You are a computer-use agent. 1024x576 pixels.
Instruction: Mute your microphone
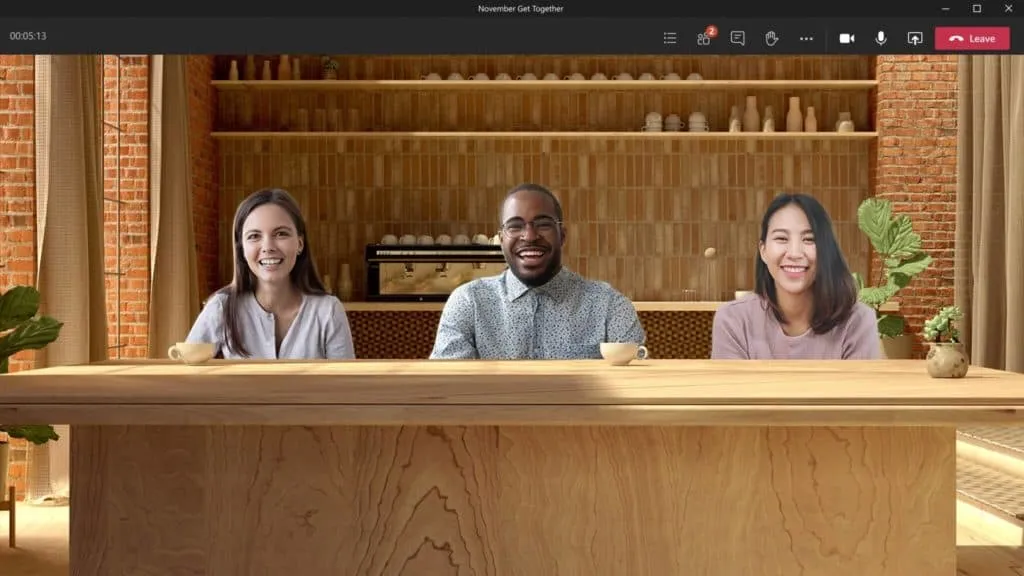coord(879,38)
